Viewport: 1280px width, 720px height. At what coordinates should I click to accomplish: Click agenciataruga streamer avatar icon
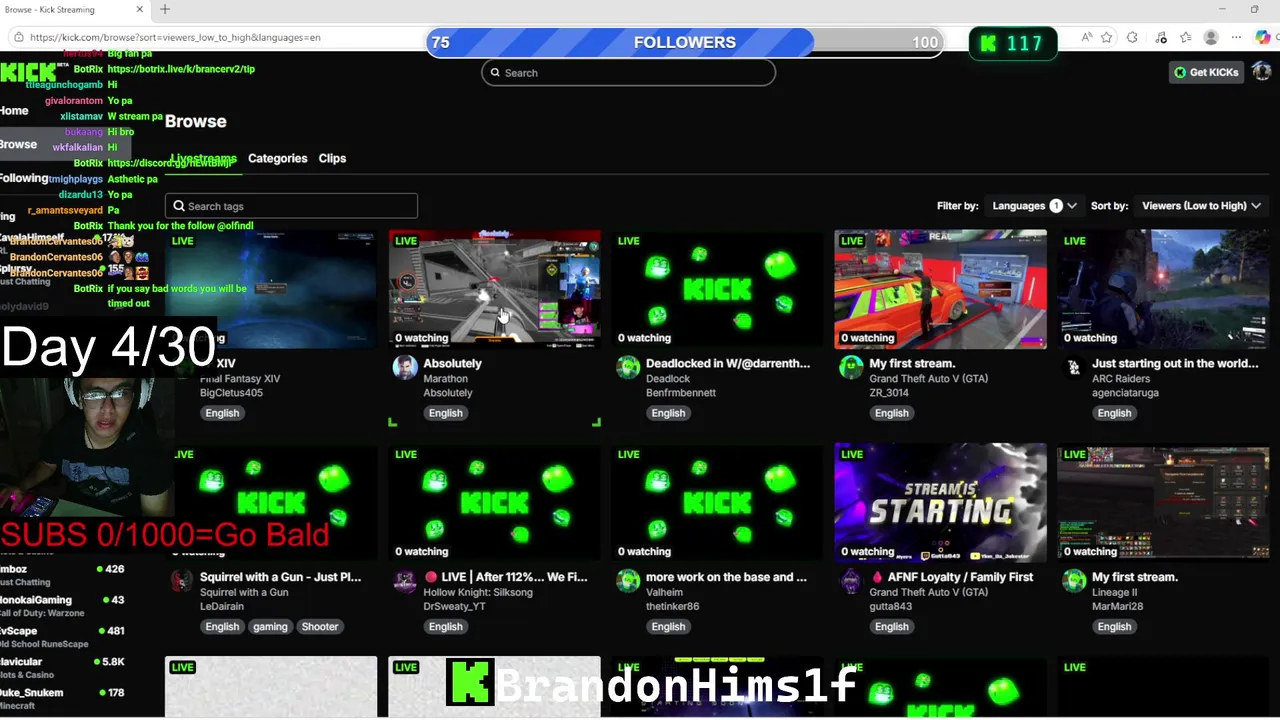click(x=1074, y=367)
